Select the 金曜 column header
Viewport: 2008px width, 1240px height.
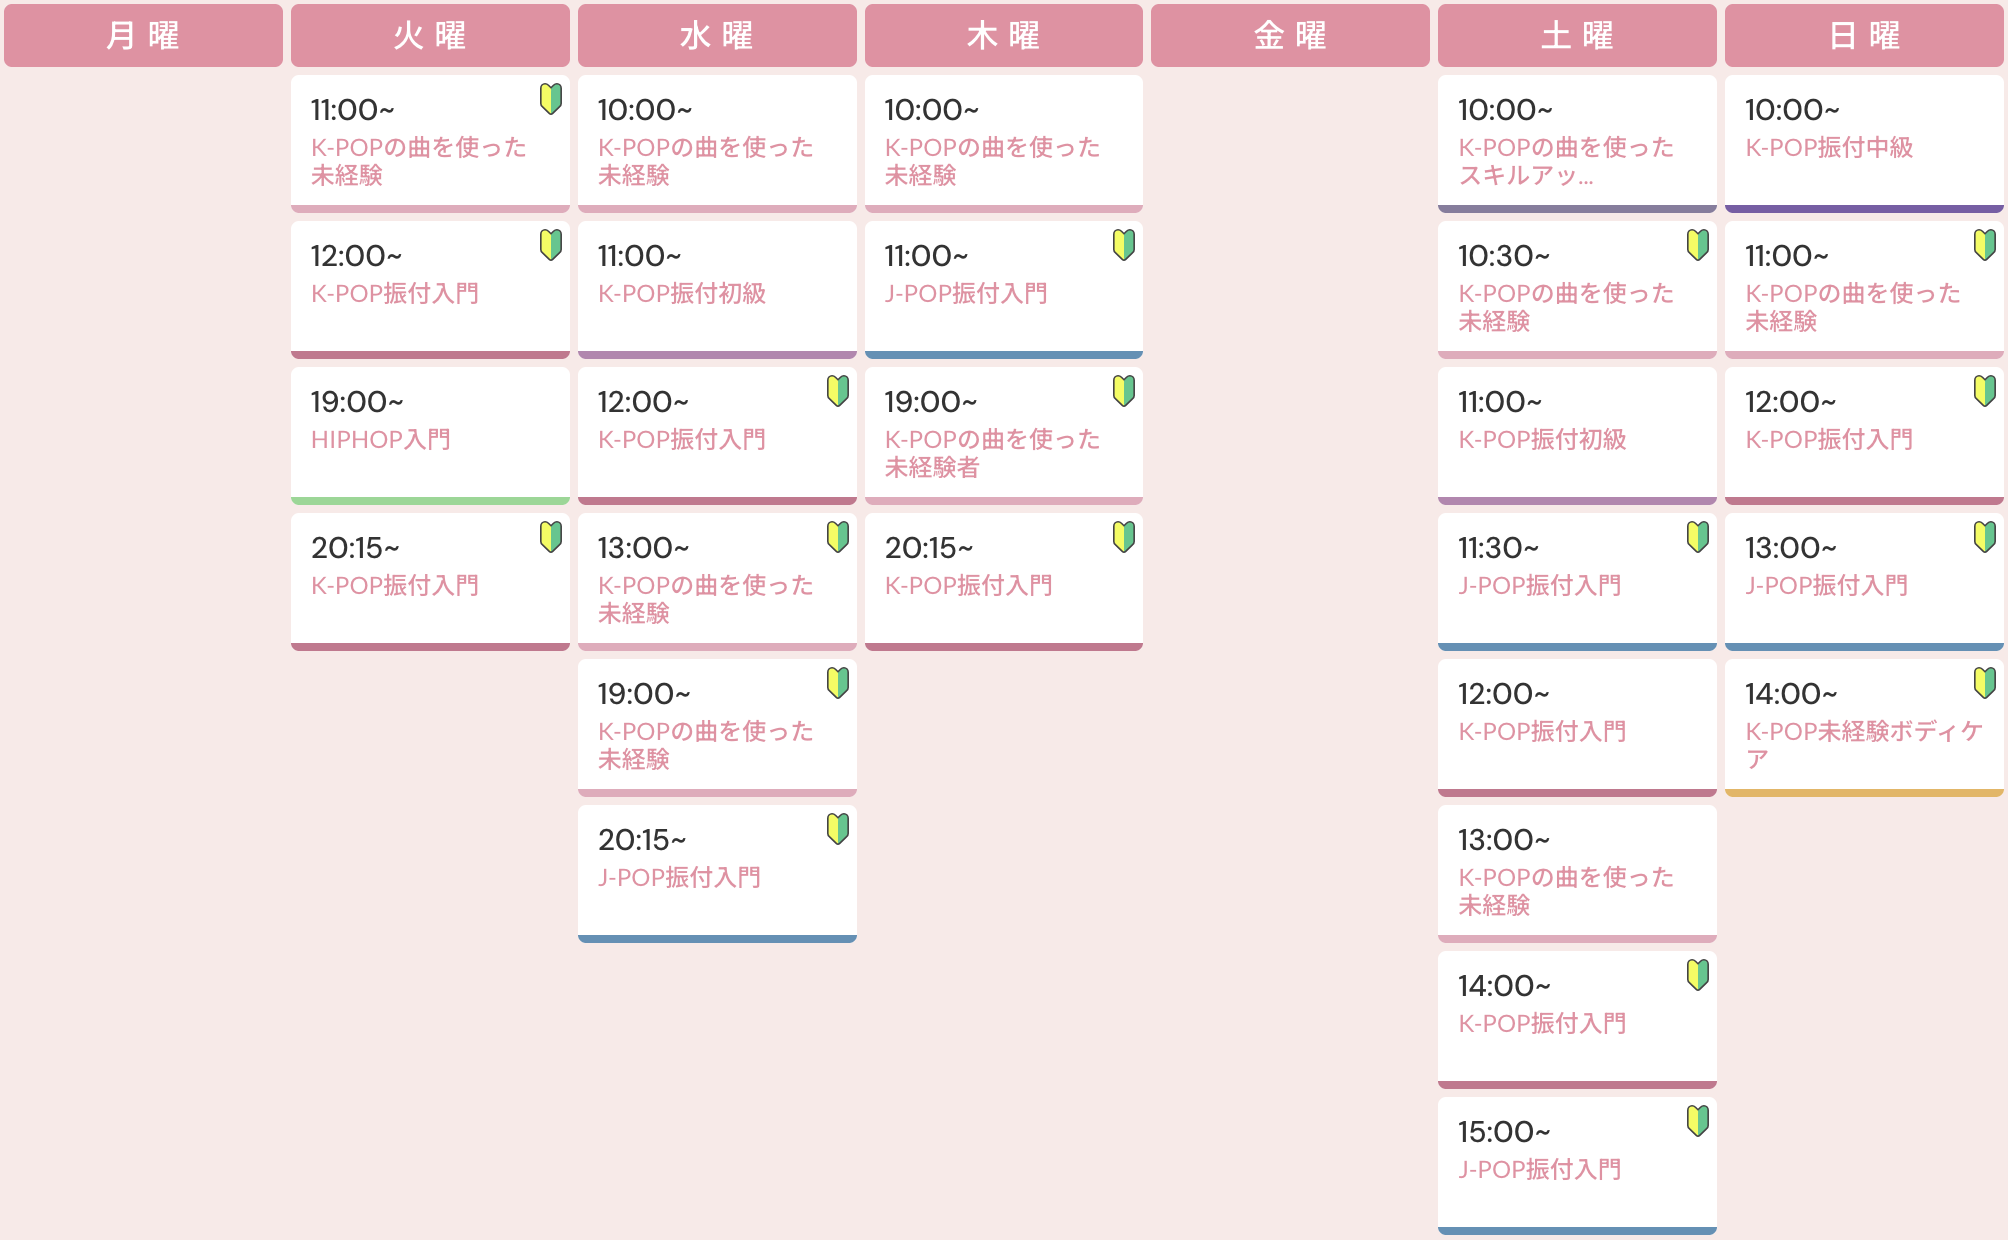point(1290,36)
